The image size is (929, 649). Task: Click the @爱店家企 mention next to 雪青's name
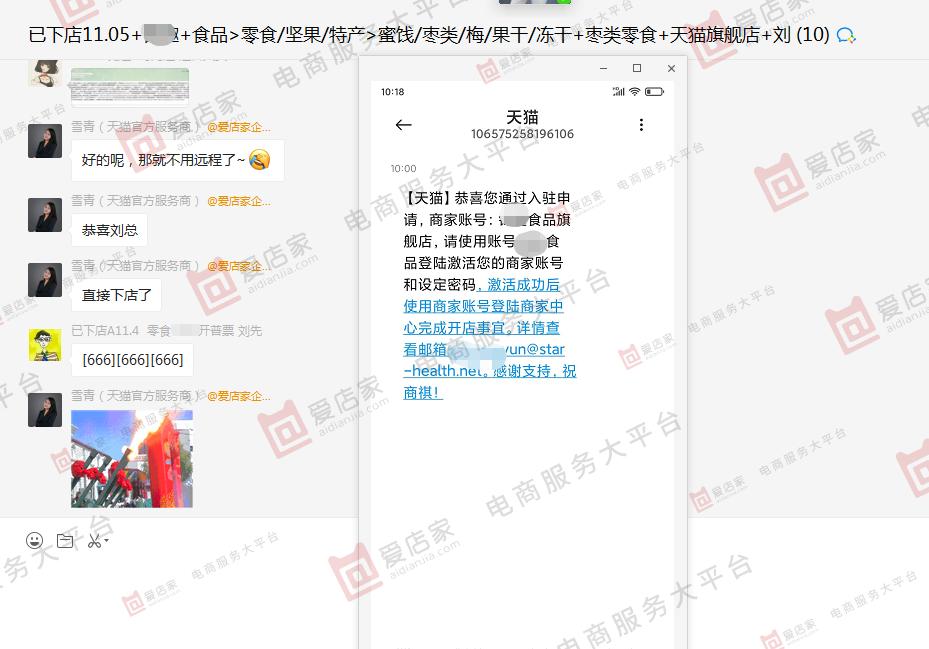pos(242,200)
